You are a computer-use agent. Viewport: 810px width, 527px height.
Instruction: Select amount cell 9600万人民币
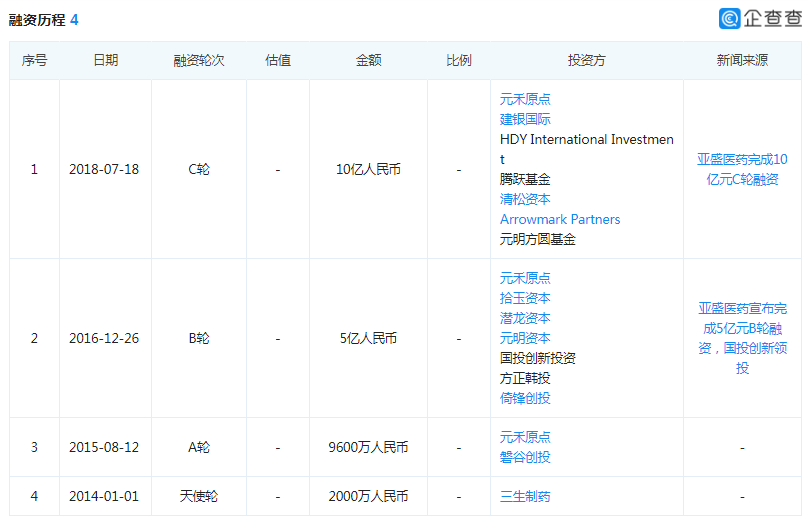(x=368, y=447)
